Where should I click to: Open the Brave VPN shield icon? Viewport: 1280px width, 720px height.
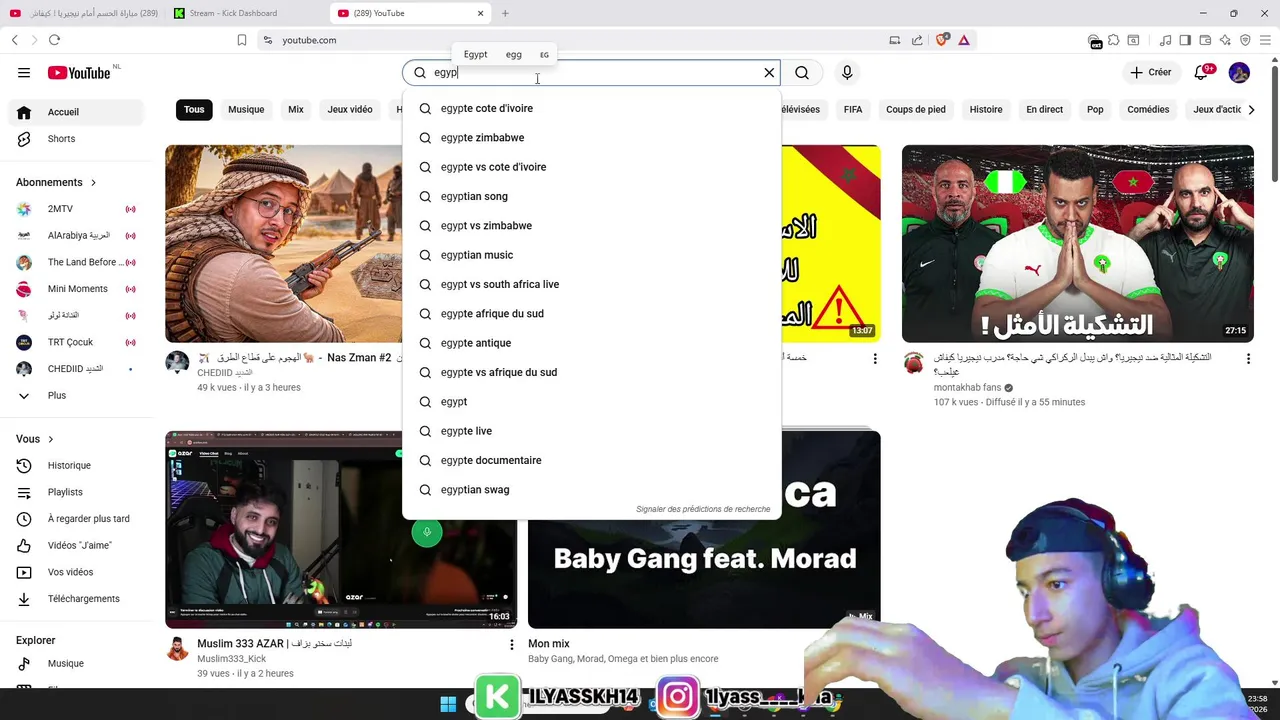(x=1245, y=40)
